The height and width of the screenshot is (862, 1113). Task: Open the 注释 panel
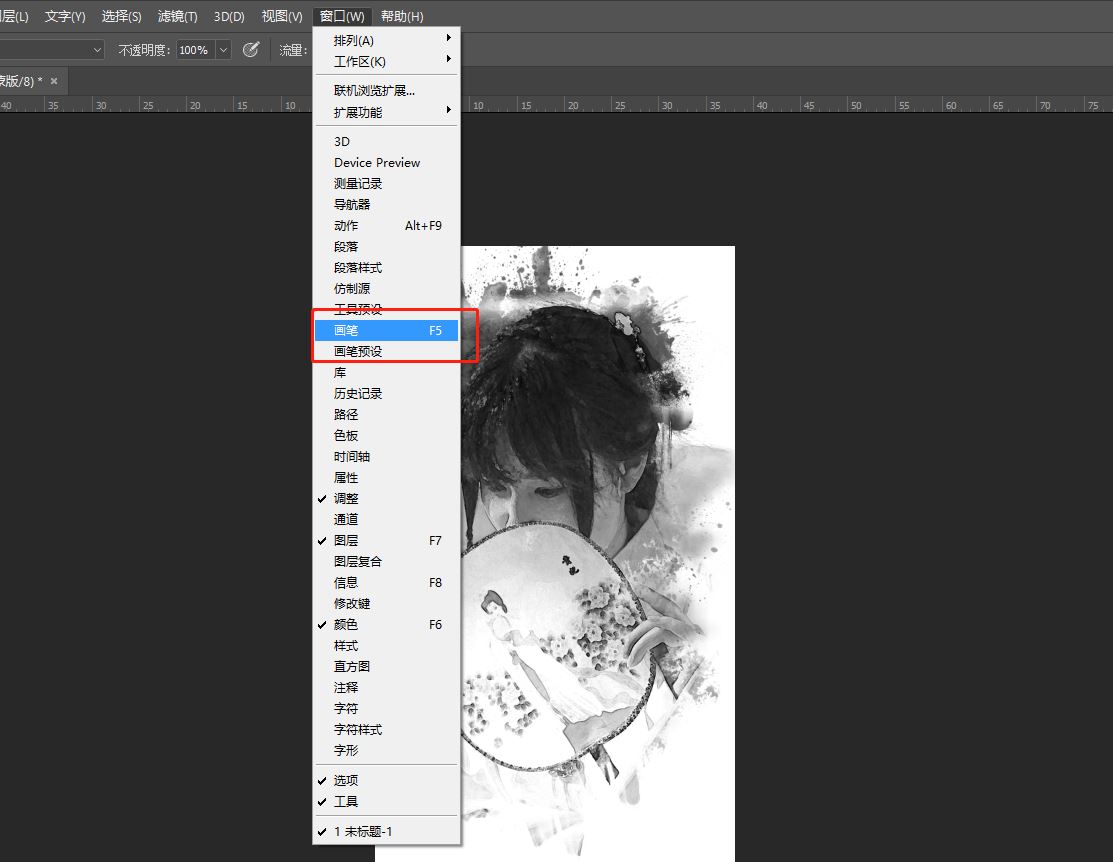386,687
